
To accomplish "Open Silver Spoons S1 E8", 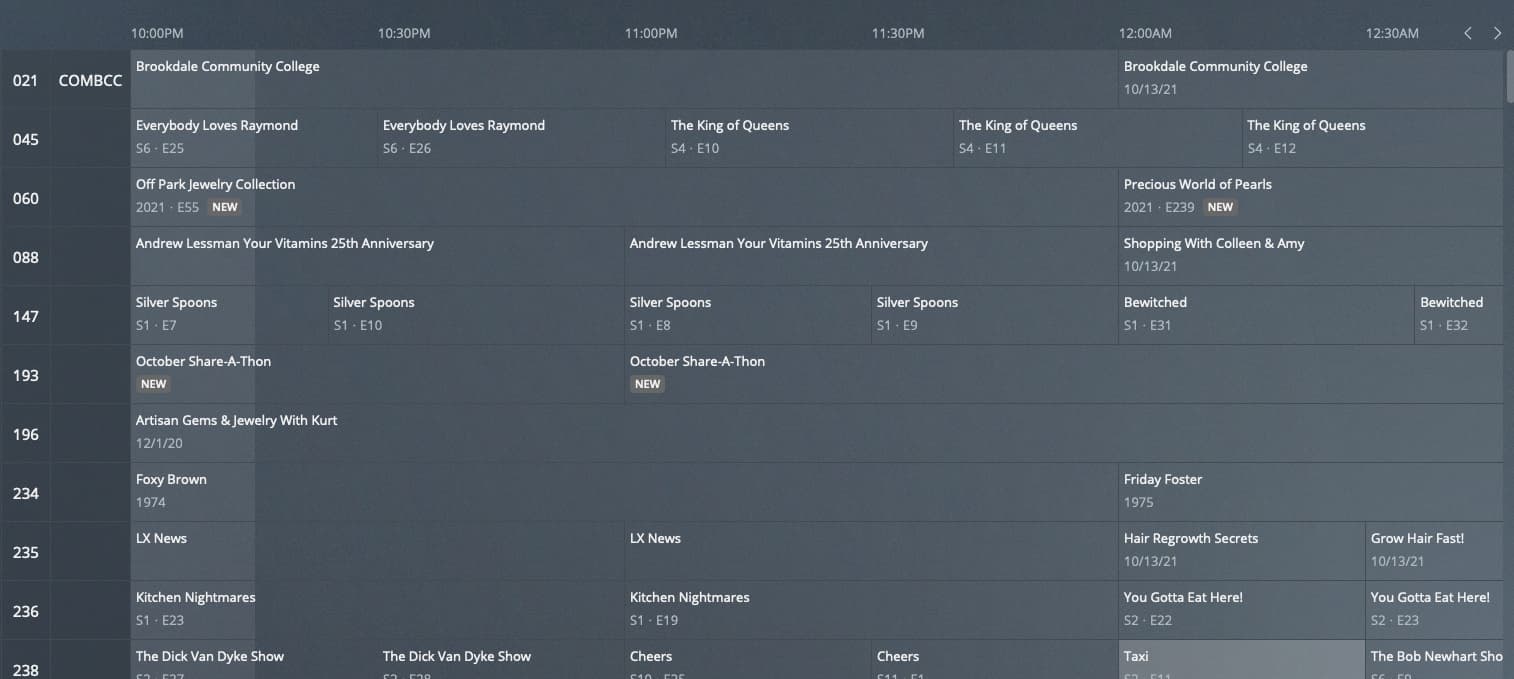I will pyautogui.click(x=748, y=316).
